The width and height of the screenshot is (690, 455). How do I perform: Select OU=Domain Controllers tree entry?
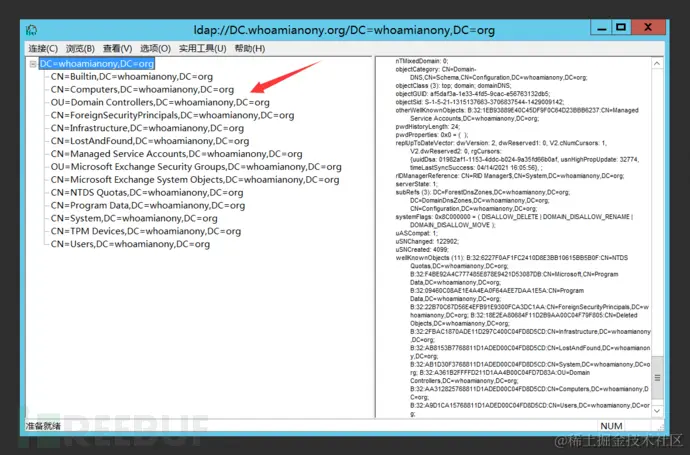point(160,102)
